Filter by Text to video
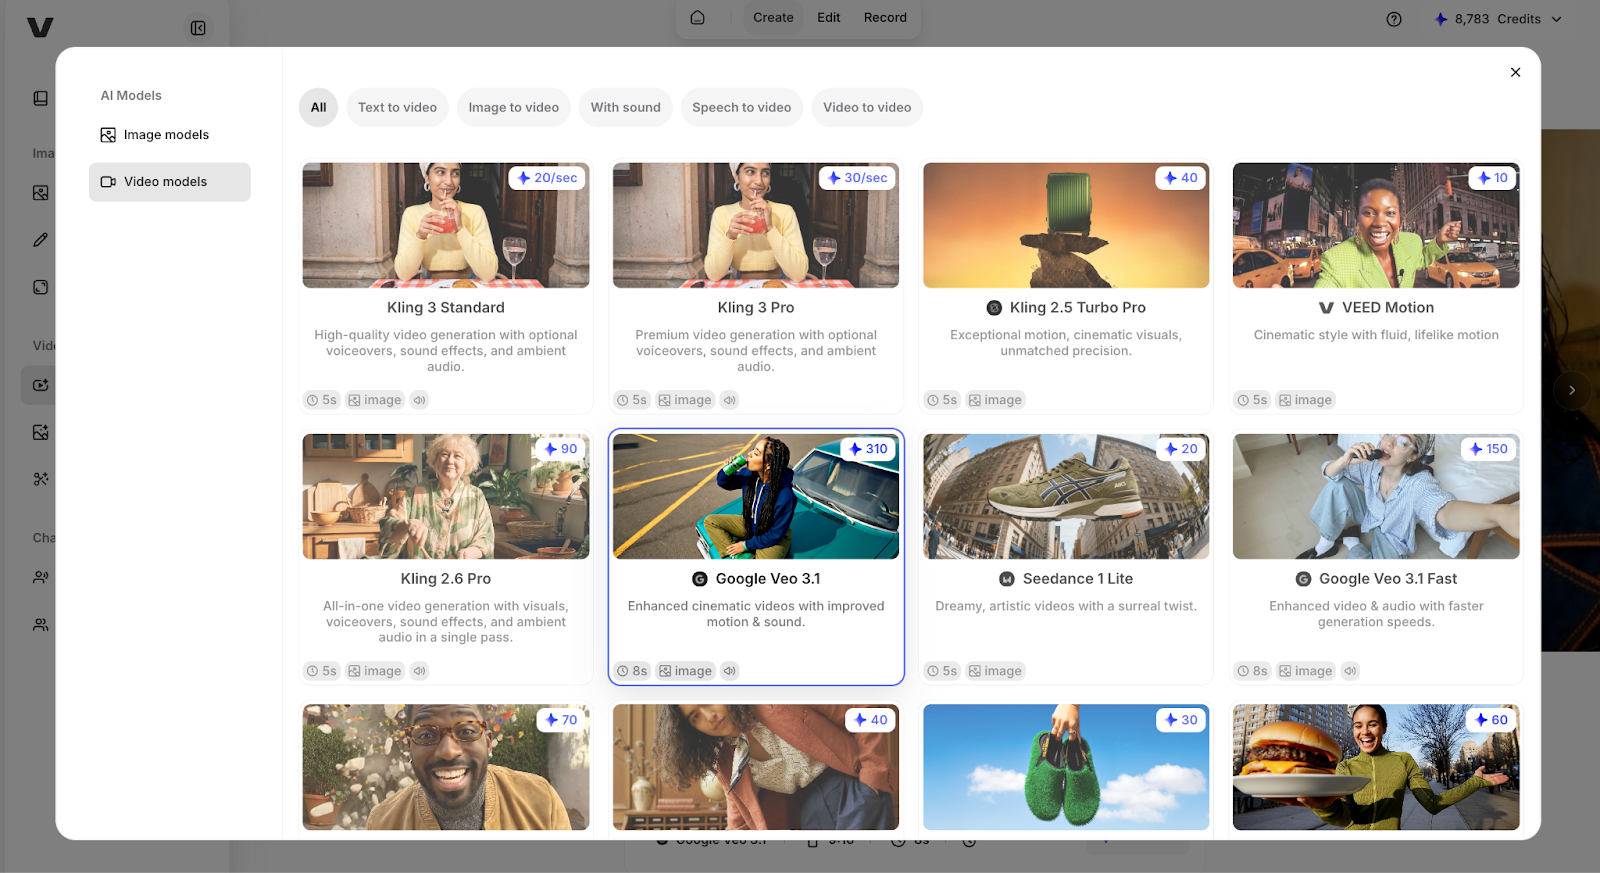This screenshot has height=873, width=1600. (x=397, y=108)
